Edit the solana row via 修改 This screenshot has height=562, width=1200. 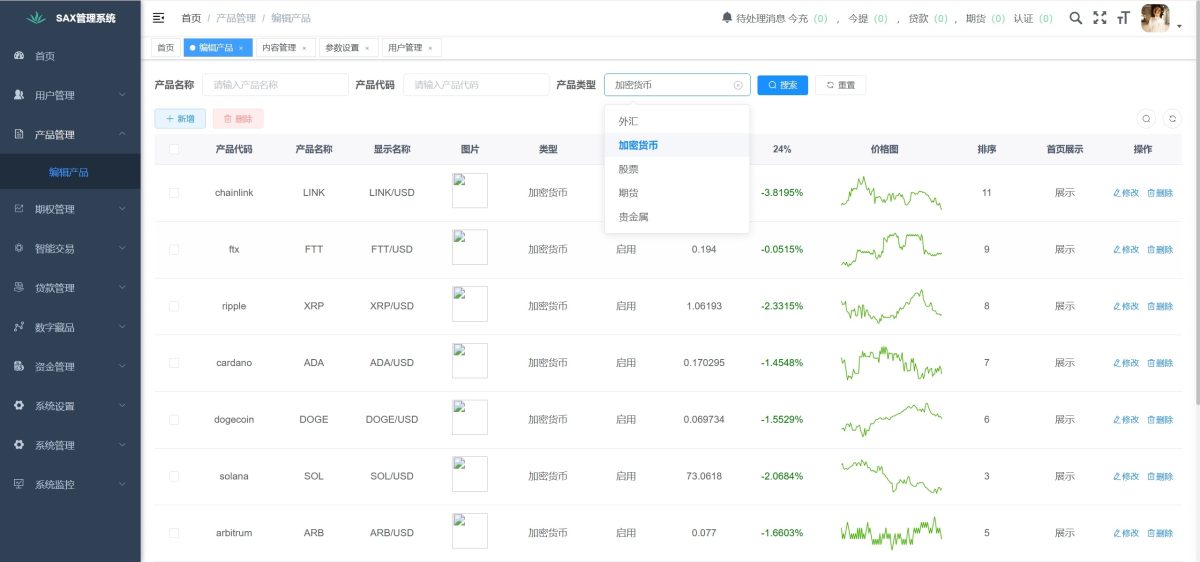coord(1126,476)
